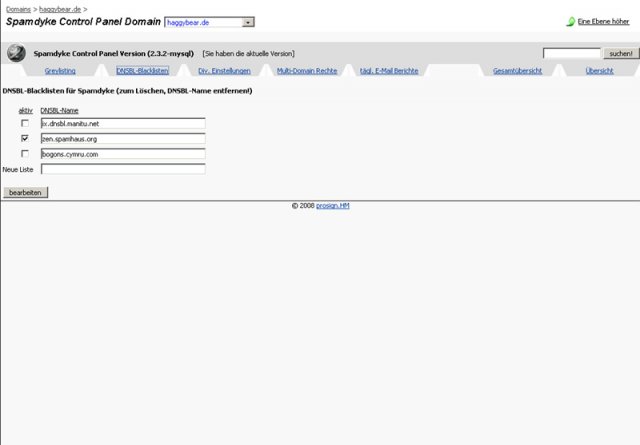Focus the search input next to suchen!
This screenshot has width=640, height=445.
(x=572, y=53)
